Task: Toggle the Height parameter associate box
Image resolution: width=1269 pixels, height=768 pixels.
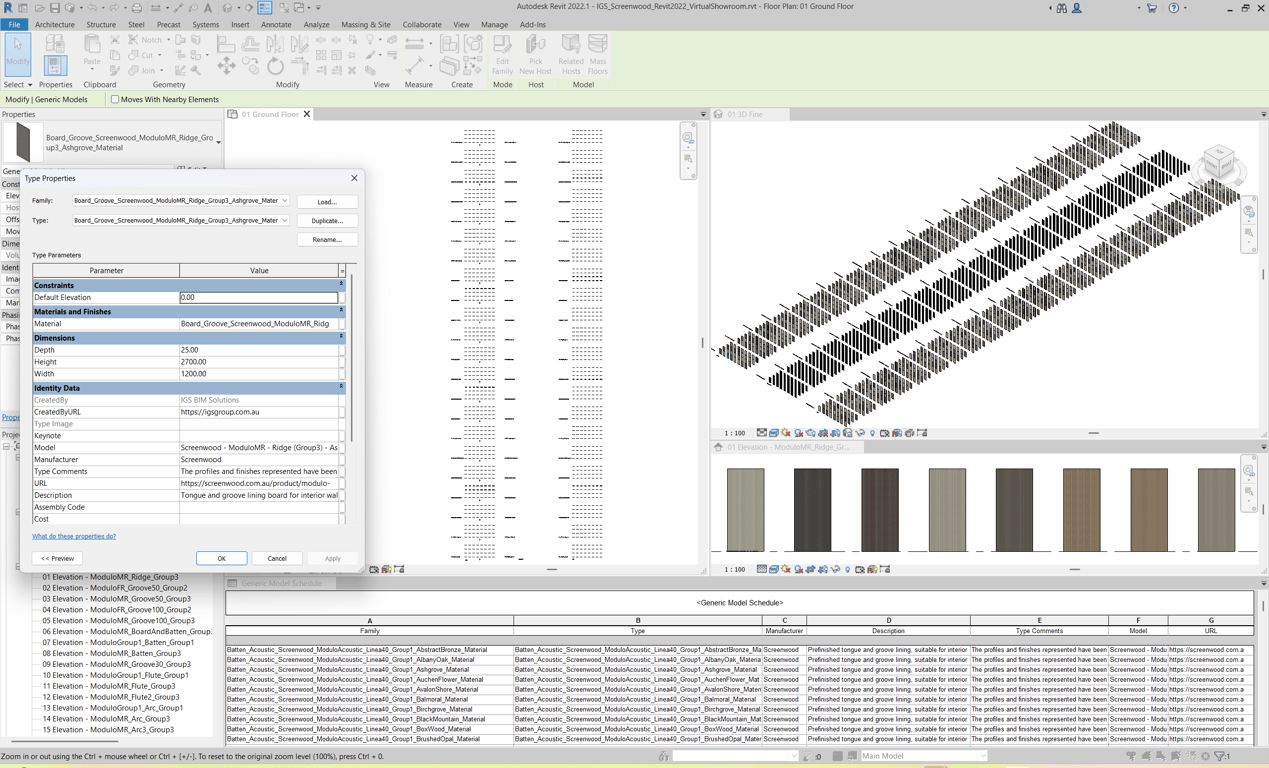Action: (342, 362)
